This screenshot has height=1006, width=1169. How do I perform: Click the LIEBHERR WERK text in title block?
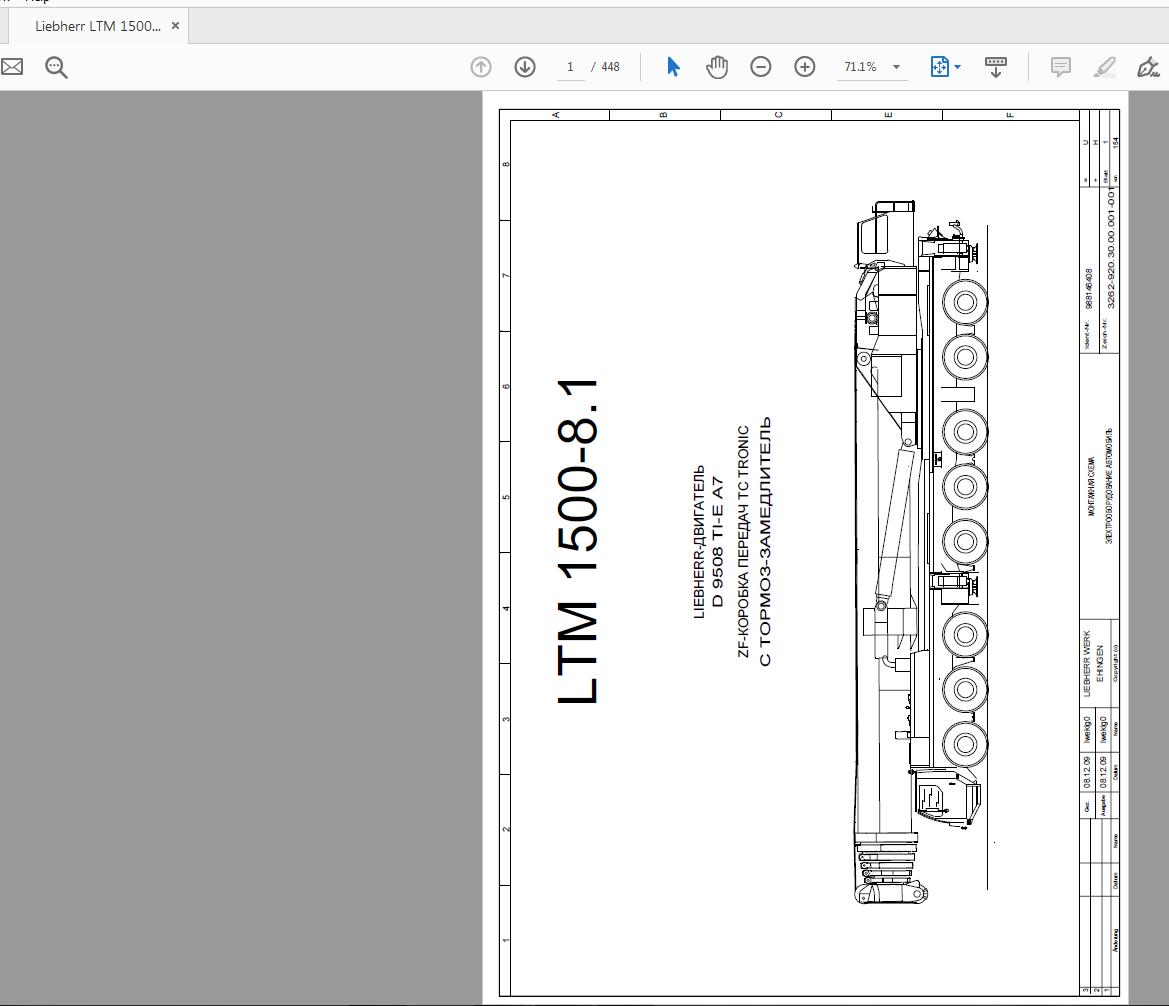point(1087,664)
